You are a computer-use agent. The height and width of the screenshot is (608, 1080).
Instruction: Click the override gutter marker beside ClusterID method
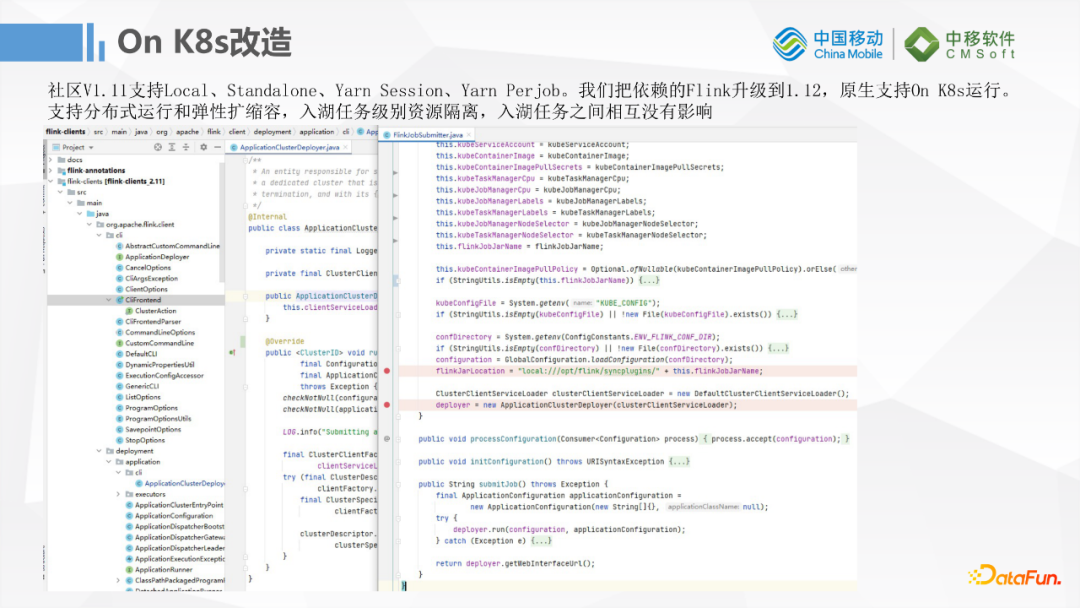[x=233, y=353]
